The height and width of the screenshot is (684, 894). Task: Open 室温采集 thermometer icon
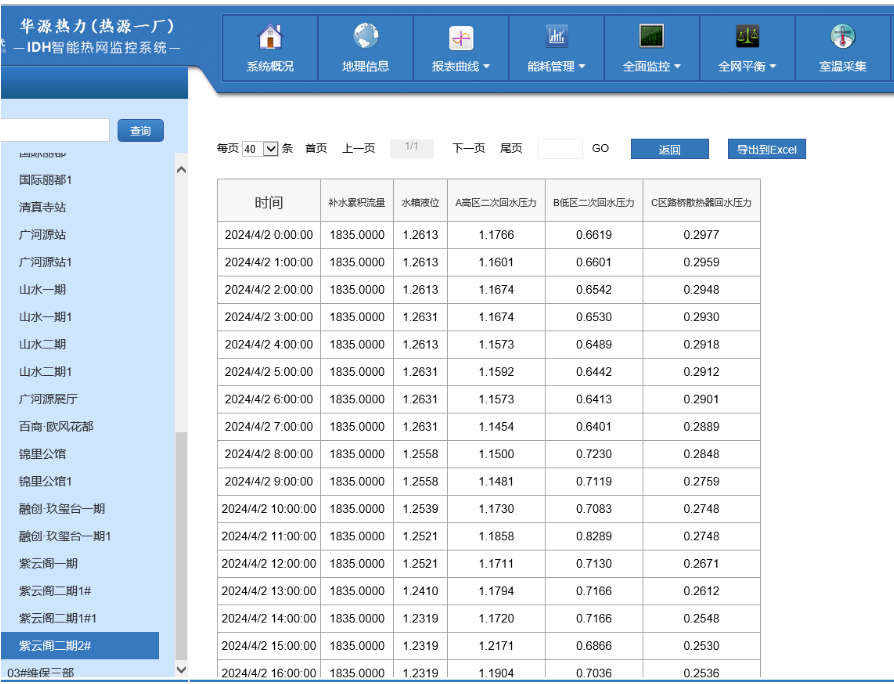843,37
